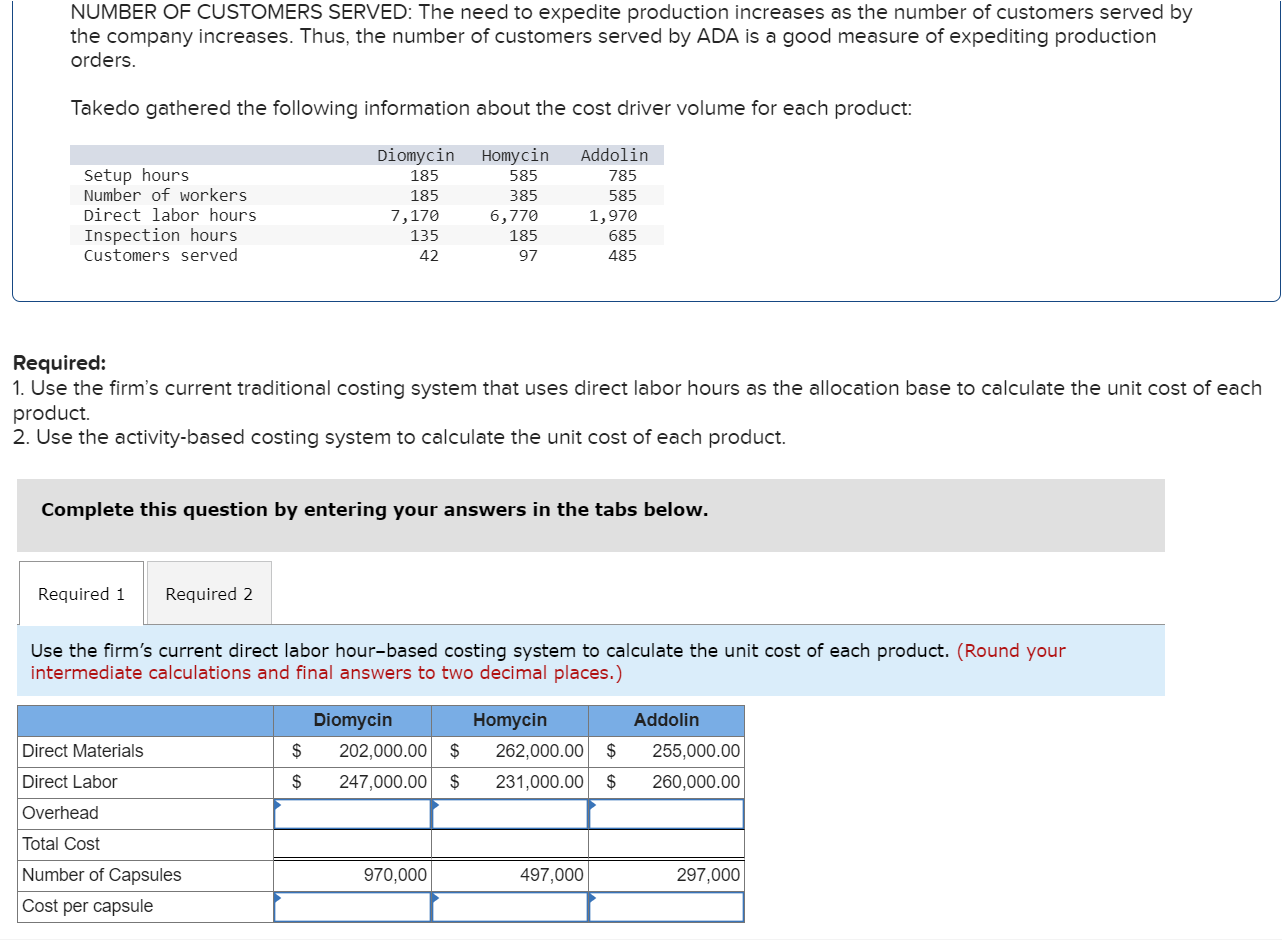Viewport: 1282px width, 940px height.
Task: Click Addolin direct labor value 260,000.00
Action: [x=697, y=782]
